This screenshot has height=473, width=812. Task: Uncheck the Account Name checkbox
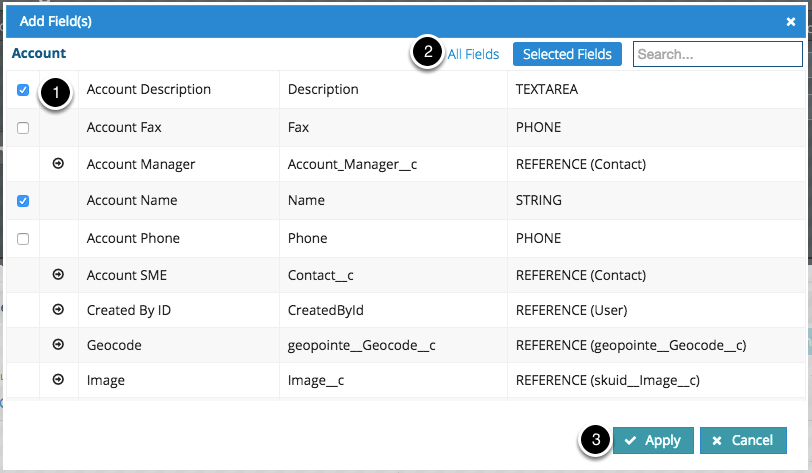point(23,201)
